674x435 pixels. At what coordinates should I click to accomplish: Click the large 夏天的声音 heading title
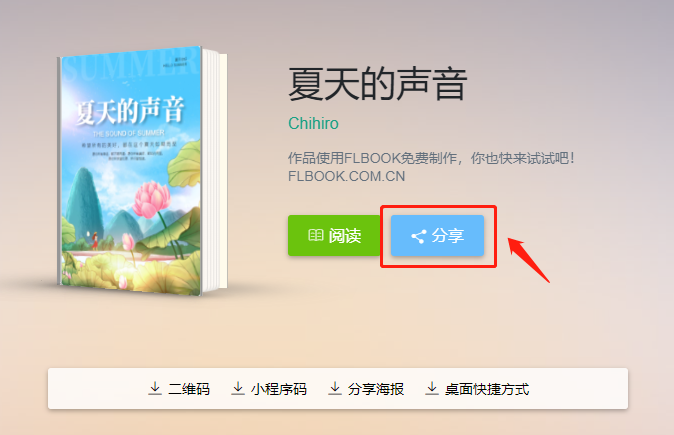pyautogui.click(x=378, y=84)
